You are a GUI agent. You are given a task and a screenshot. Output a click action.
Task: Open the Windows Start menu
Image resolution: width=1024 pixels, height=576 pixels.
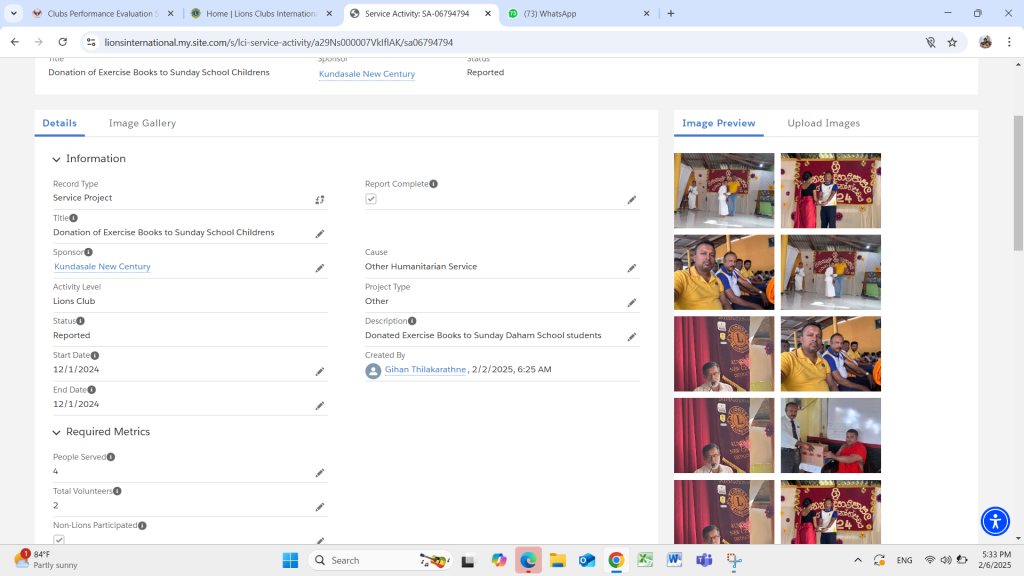(x=290, y=560)
